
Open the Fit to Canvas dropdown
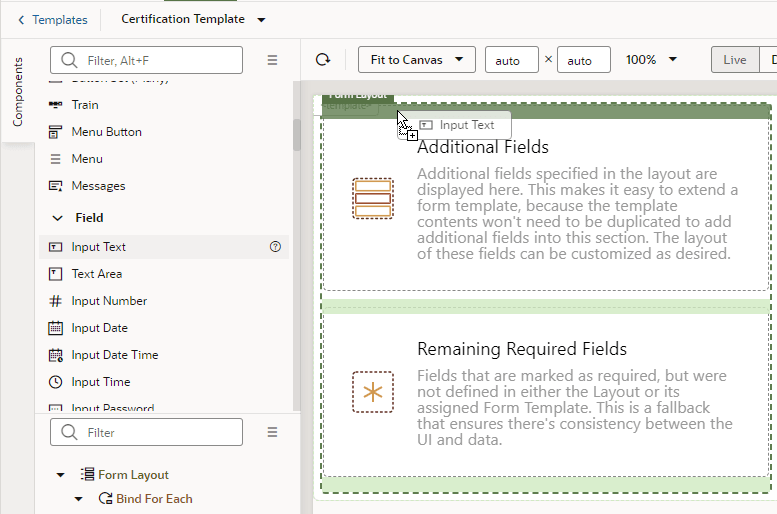click(x=416, y=60)
